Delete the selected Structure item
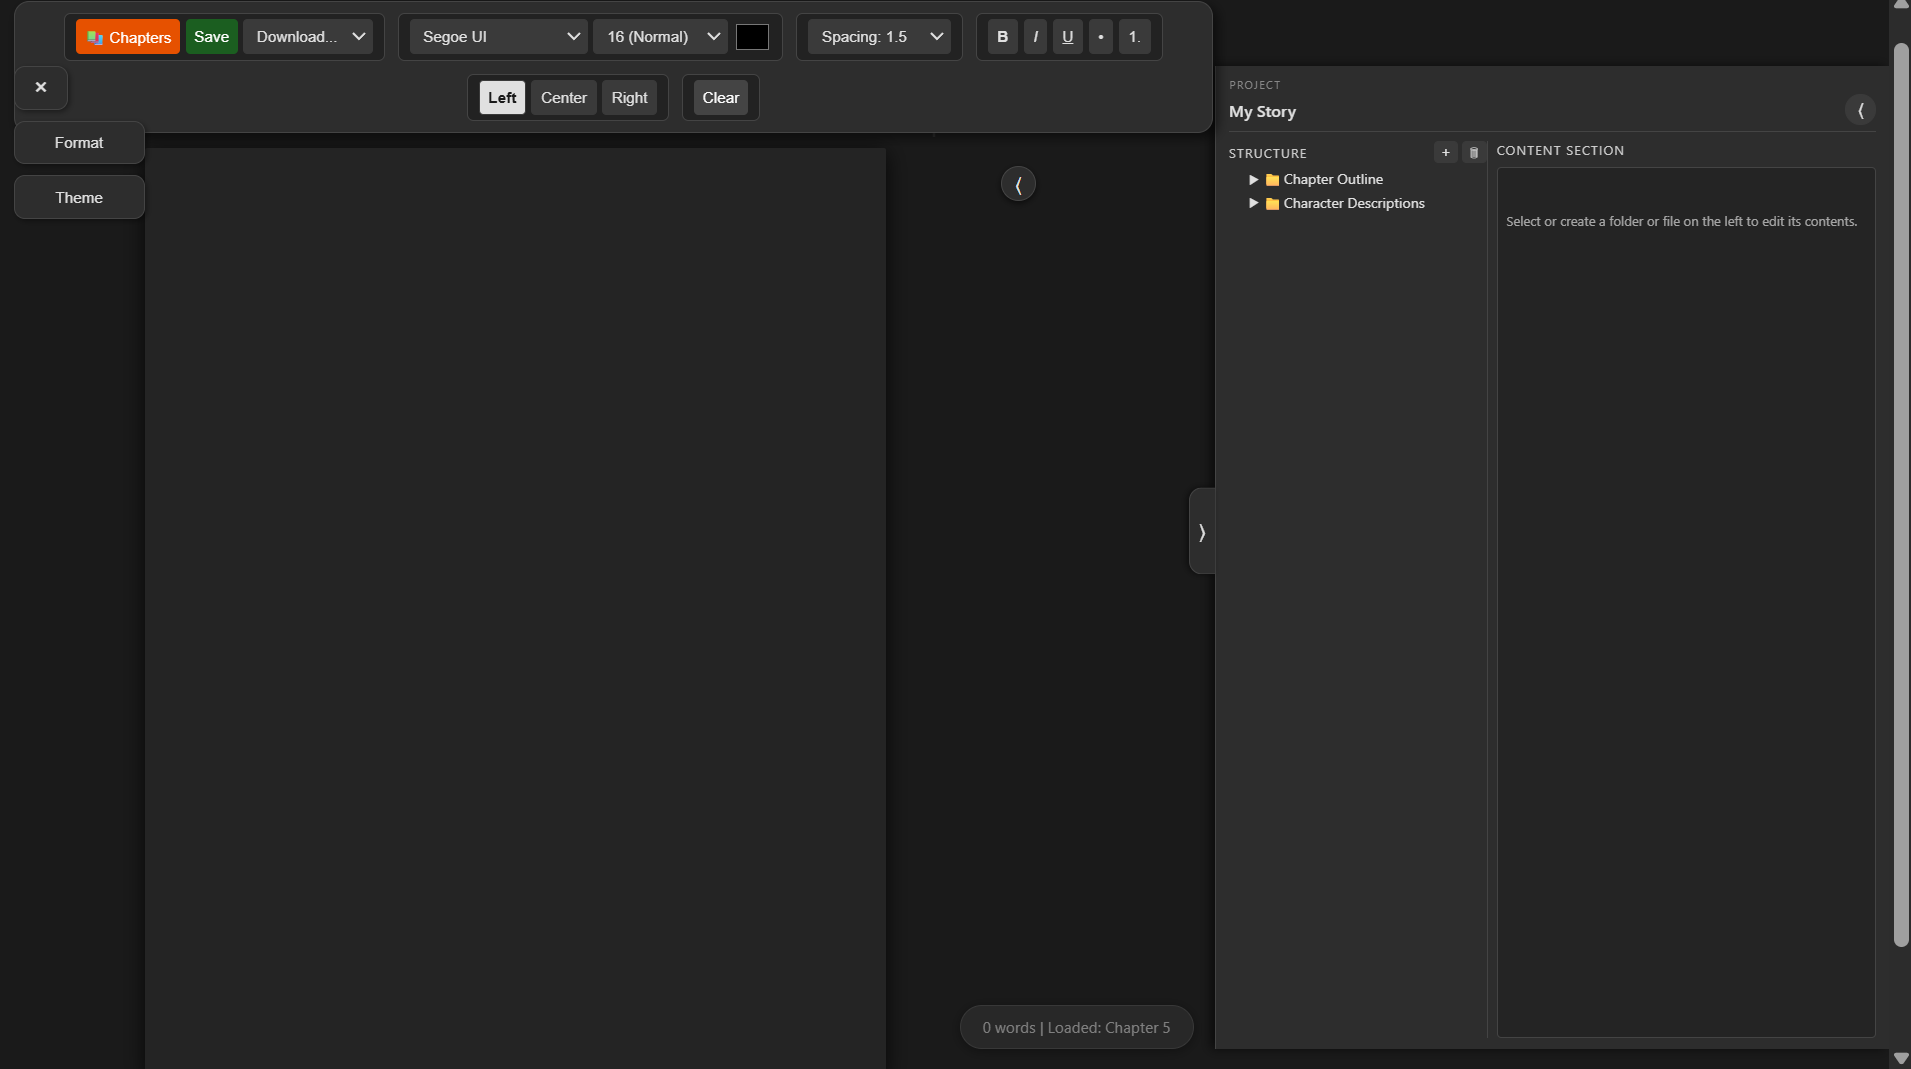1911x1069 pixels. tap(1473, 152)
